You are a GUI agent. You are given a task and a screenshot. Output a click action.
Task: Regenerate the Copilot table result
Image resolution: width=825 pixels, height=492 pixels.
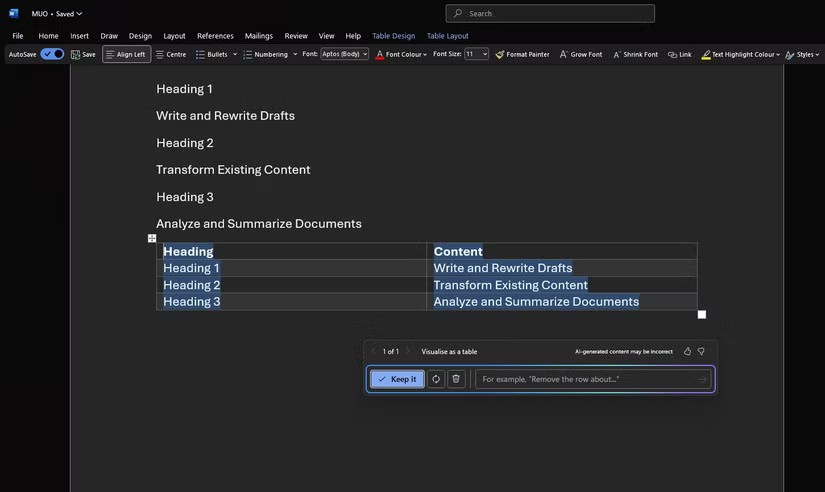pos(435,379)
